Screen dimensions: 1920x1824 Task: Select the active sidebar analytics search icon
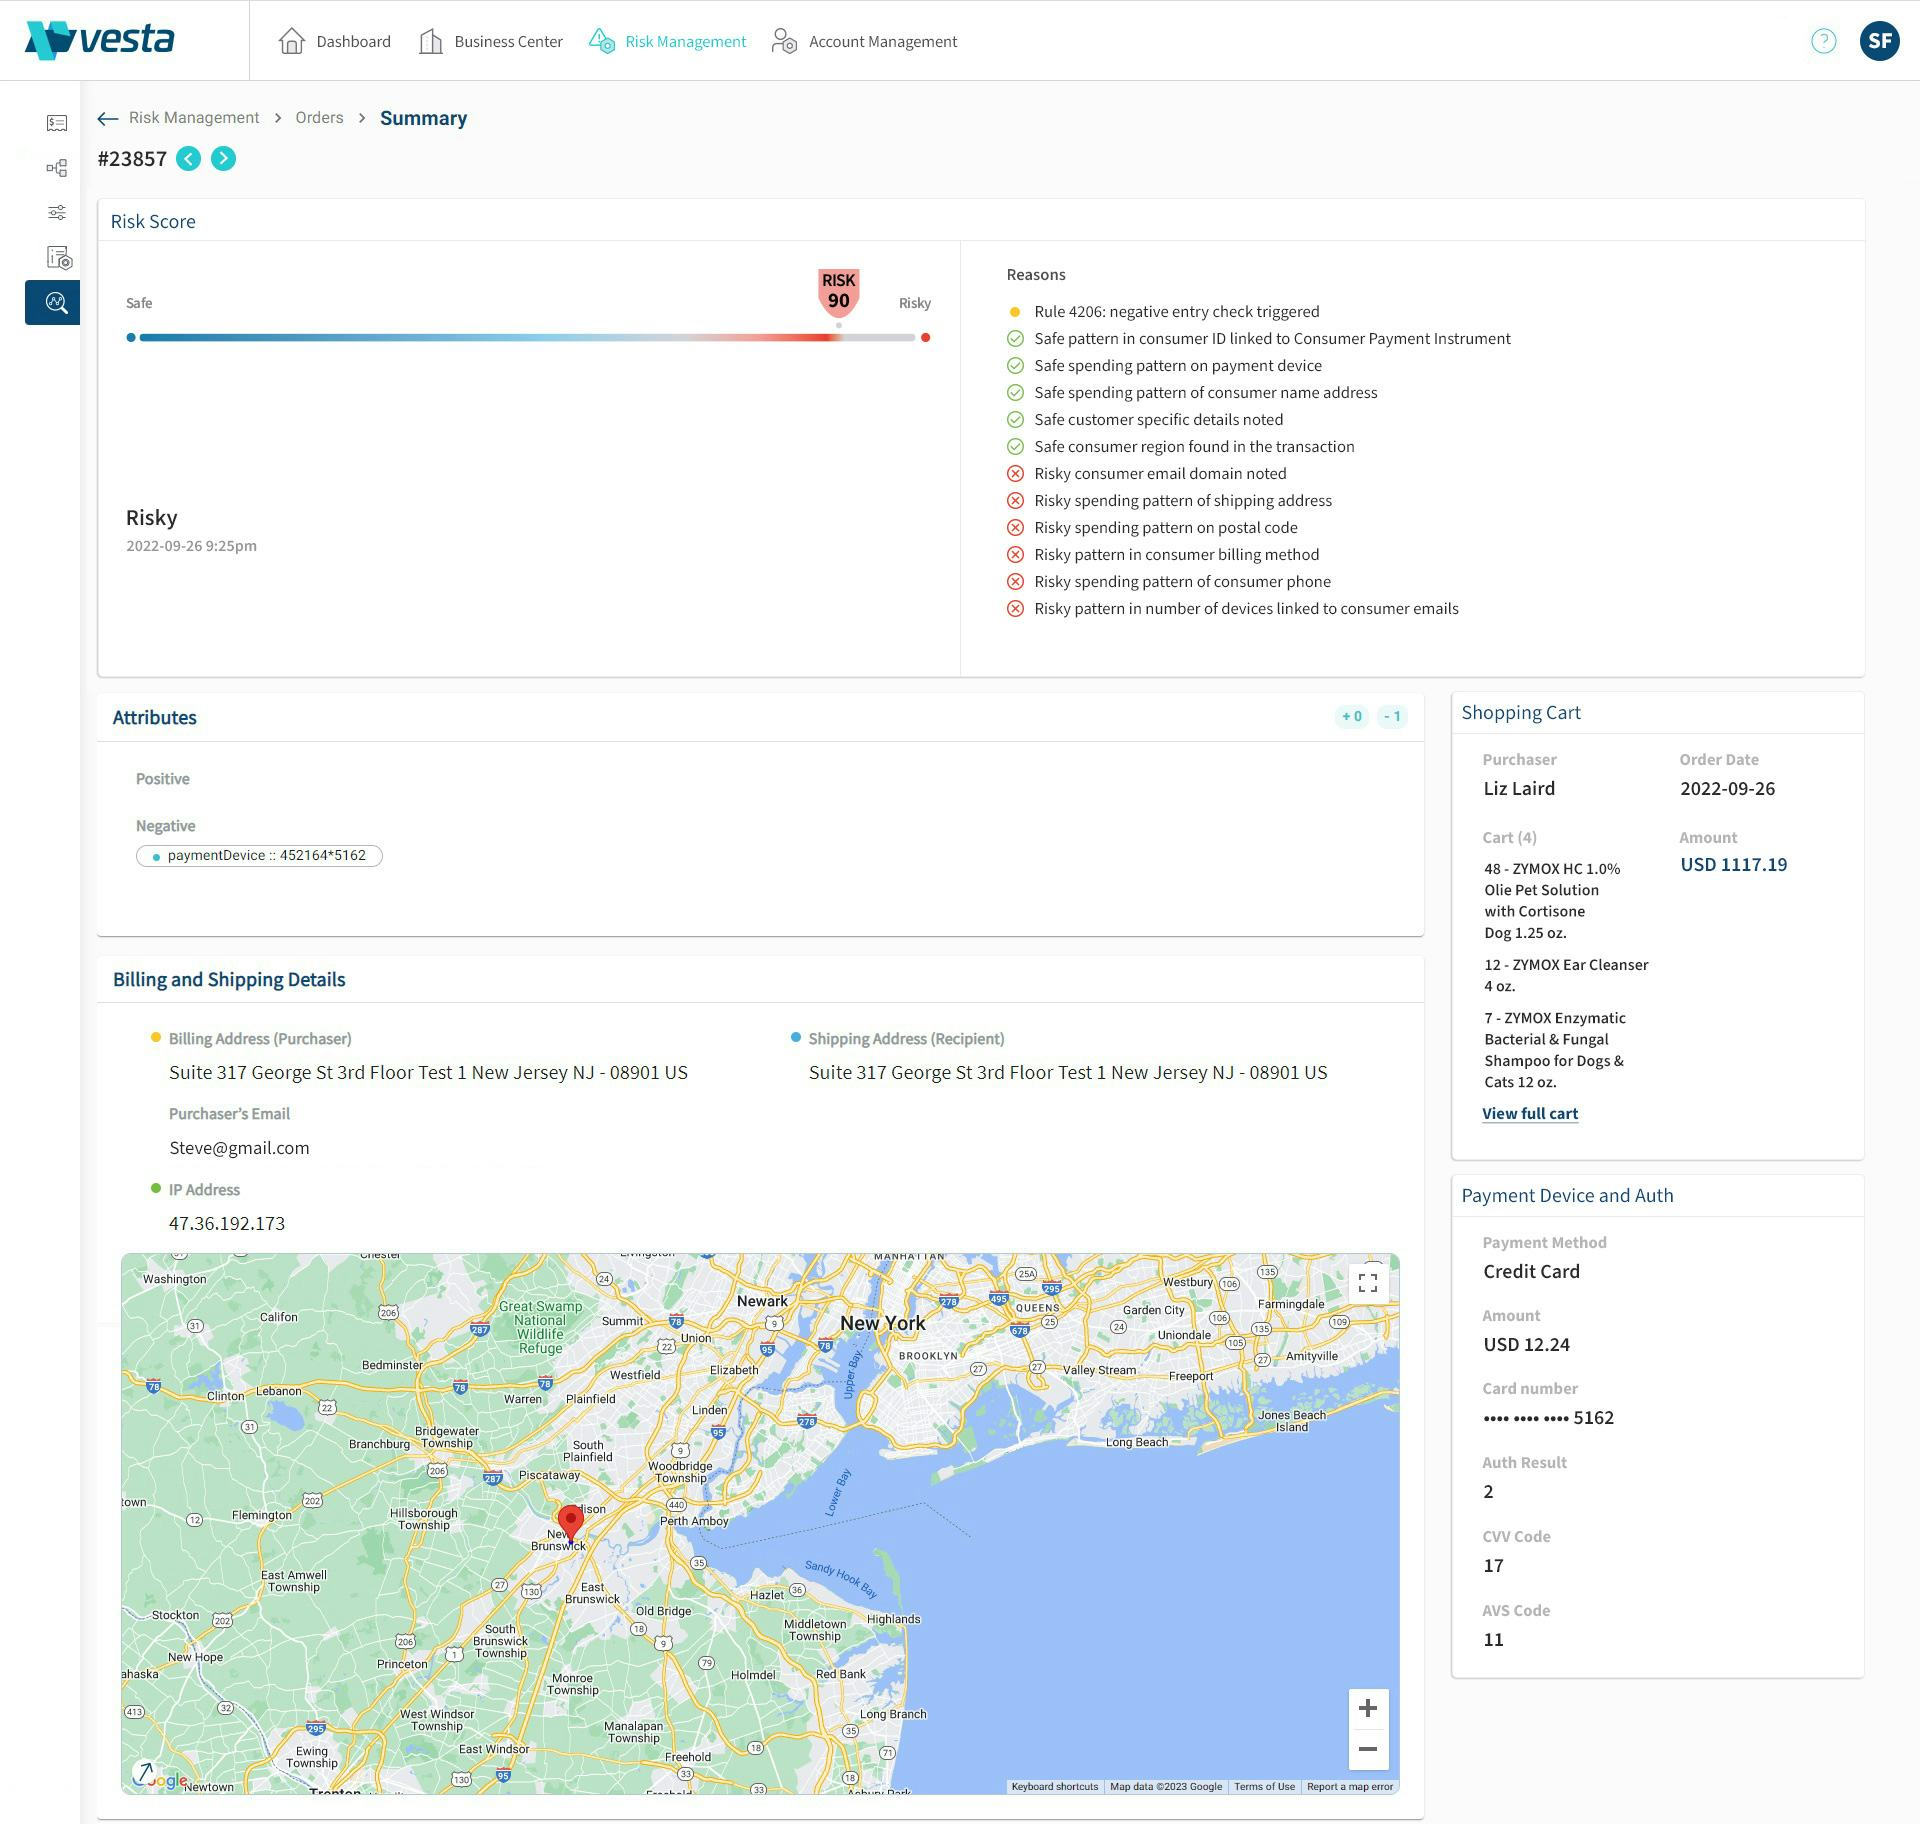point(55,302)
